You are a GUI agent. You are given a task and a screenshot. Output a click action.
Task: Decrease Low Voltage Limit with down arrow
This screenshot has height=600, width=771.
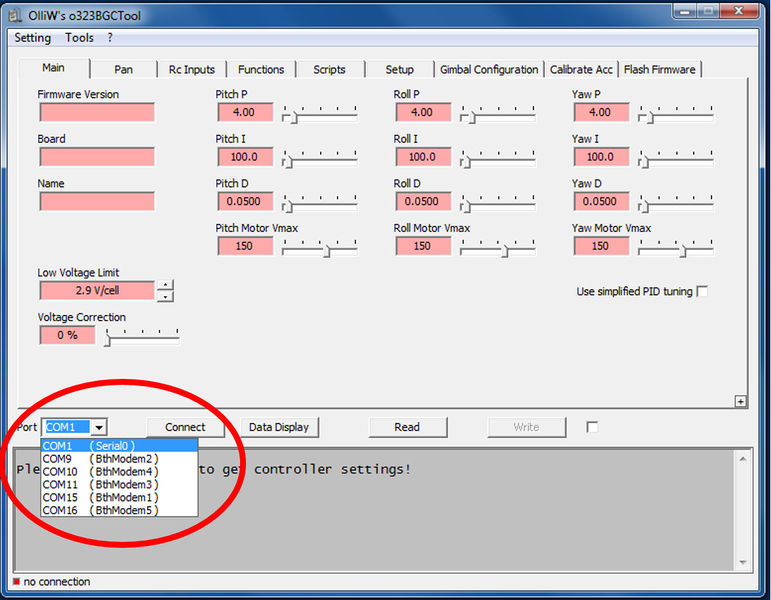coord(166,296)
